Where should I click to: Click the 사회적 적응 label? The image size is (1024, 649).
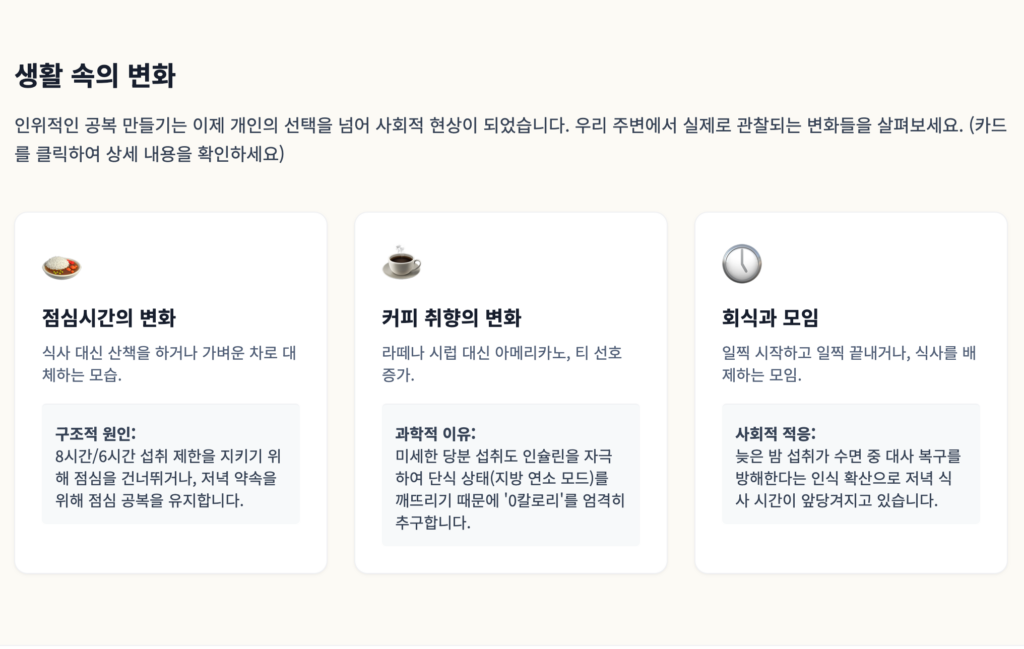(775, 433)
